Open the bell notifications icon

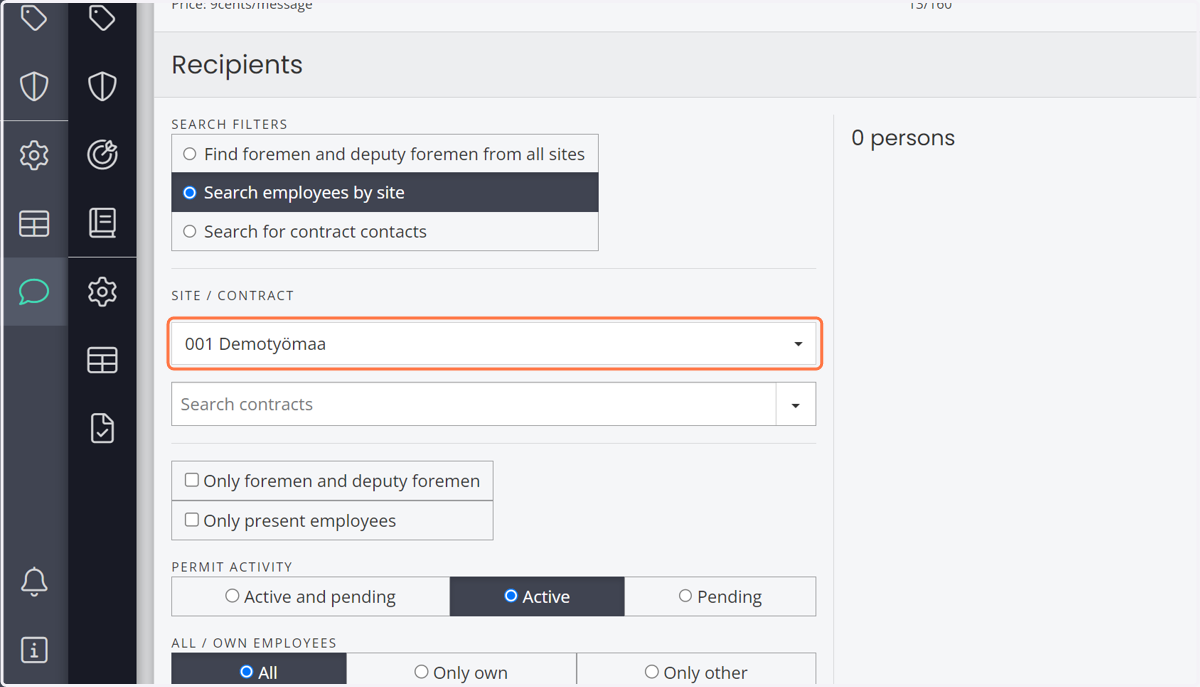point(34,581)
